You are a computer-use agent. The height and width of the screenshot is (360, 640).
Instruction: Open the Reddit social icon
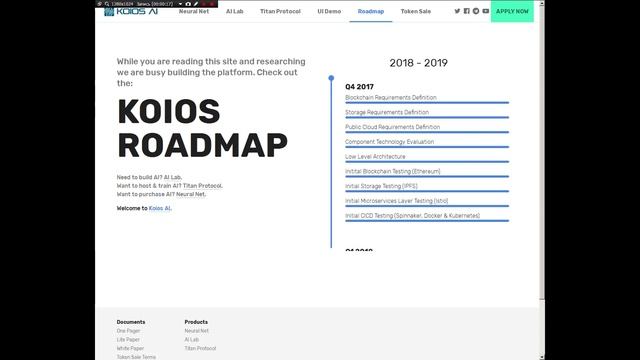476,11
